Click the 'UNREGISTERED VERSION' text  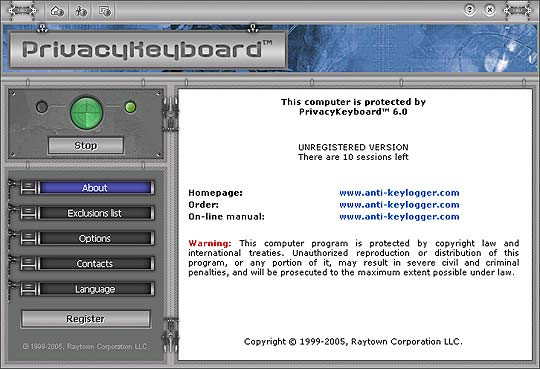[353, 147]
